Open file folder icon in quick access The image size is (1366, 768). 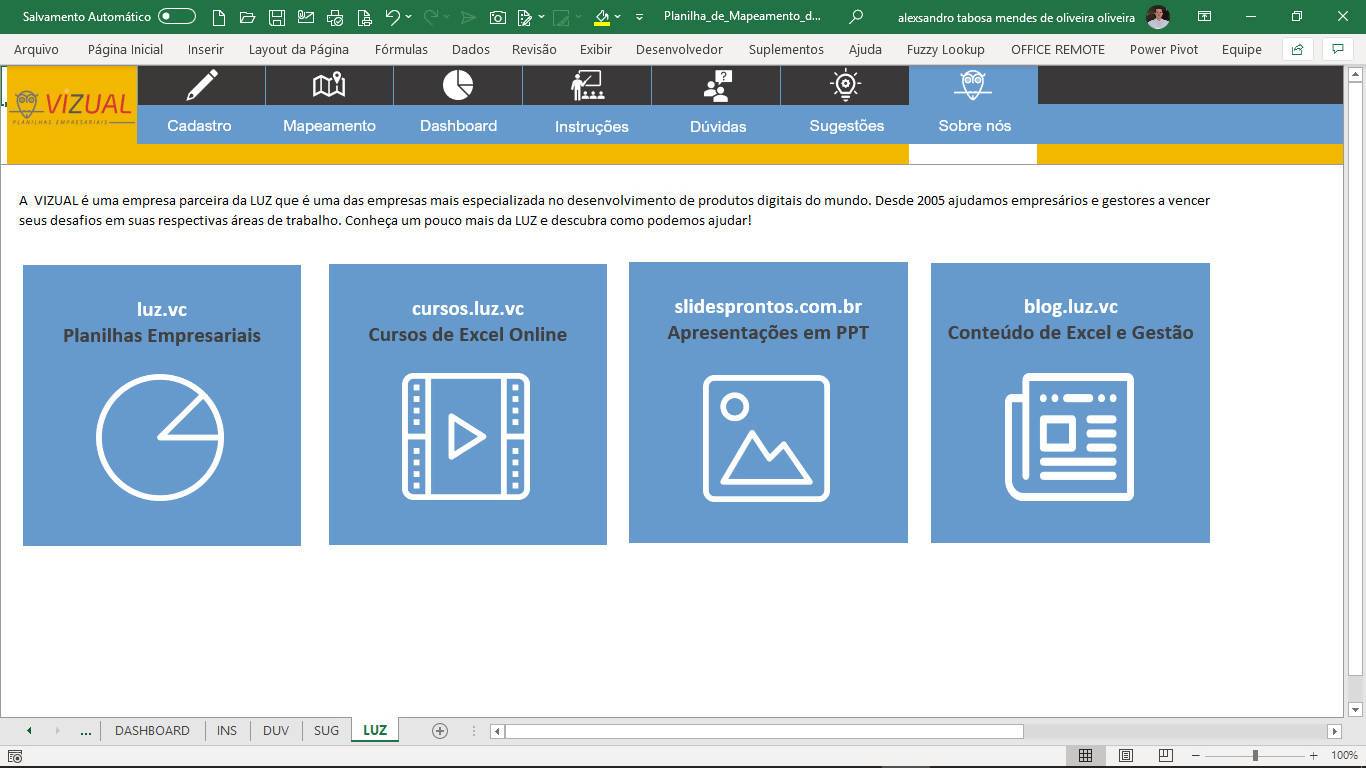click(248, 17)
